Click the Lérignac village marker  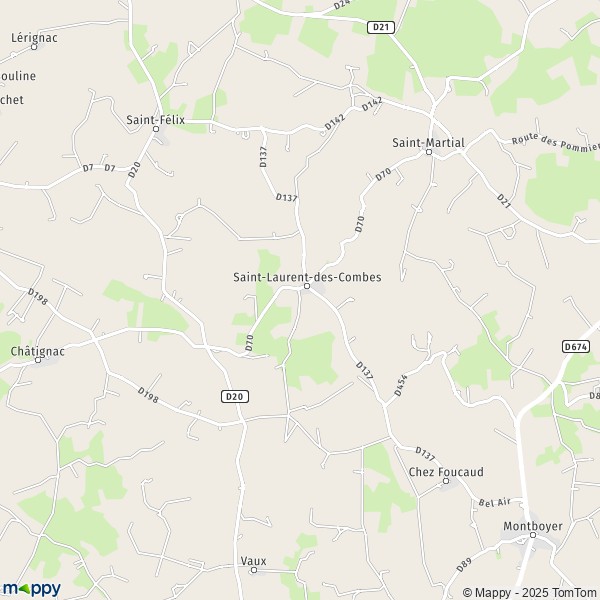coord(34,47)
